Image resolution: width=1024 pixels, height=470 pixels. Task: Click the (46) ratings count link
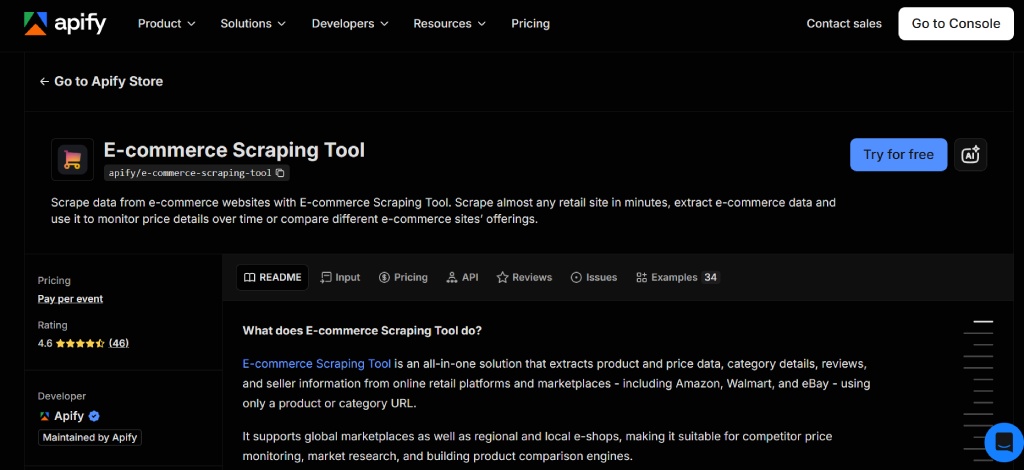click(119, 343)
